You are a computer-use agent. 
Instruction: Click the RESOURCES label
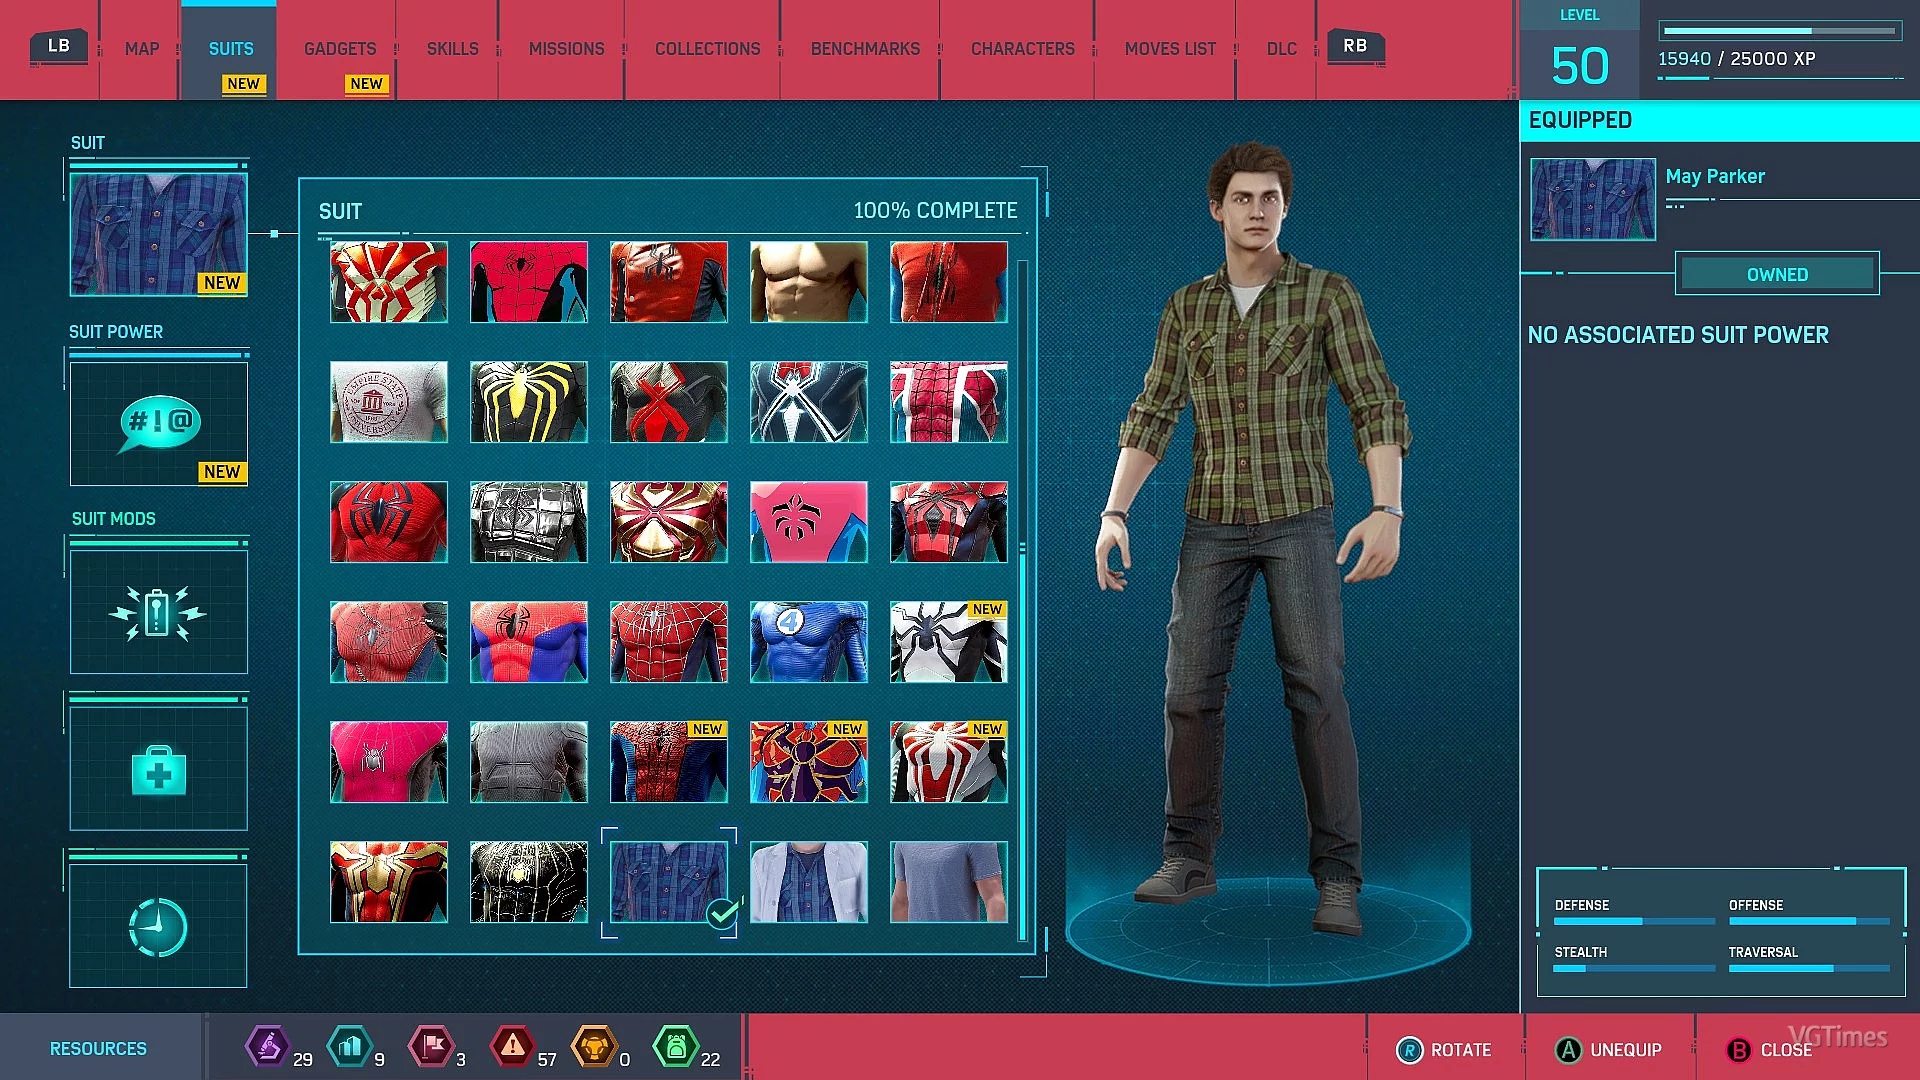click(x=98, y=1049)
